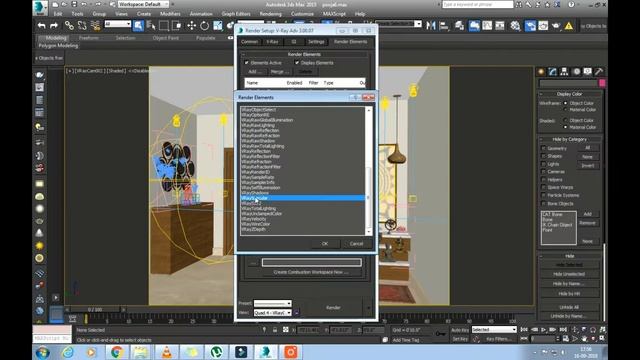Click the Mirror tool icon
This screenshot has height=360, width=640.
coord(431,26)
